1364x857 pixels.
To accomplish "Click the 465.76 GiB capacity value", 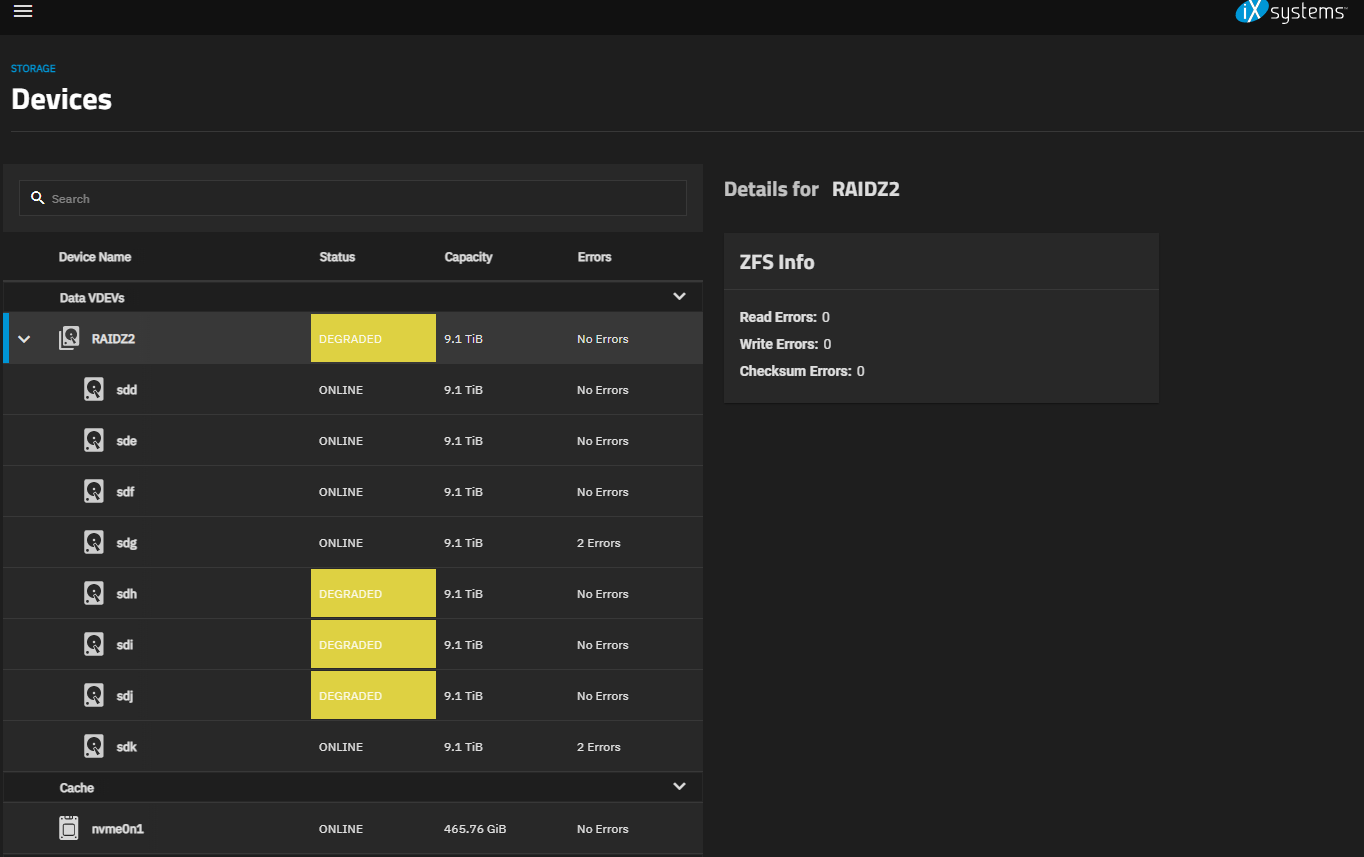I will [473, 829].
